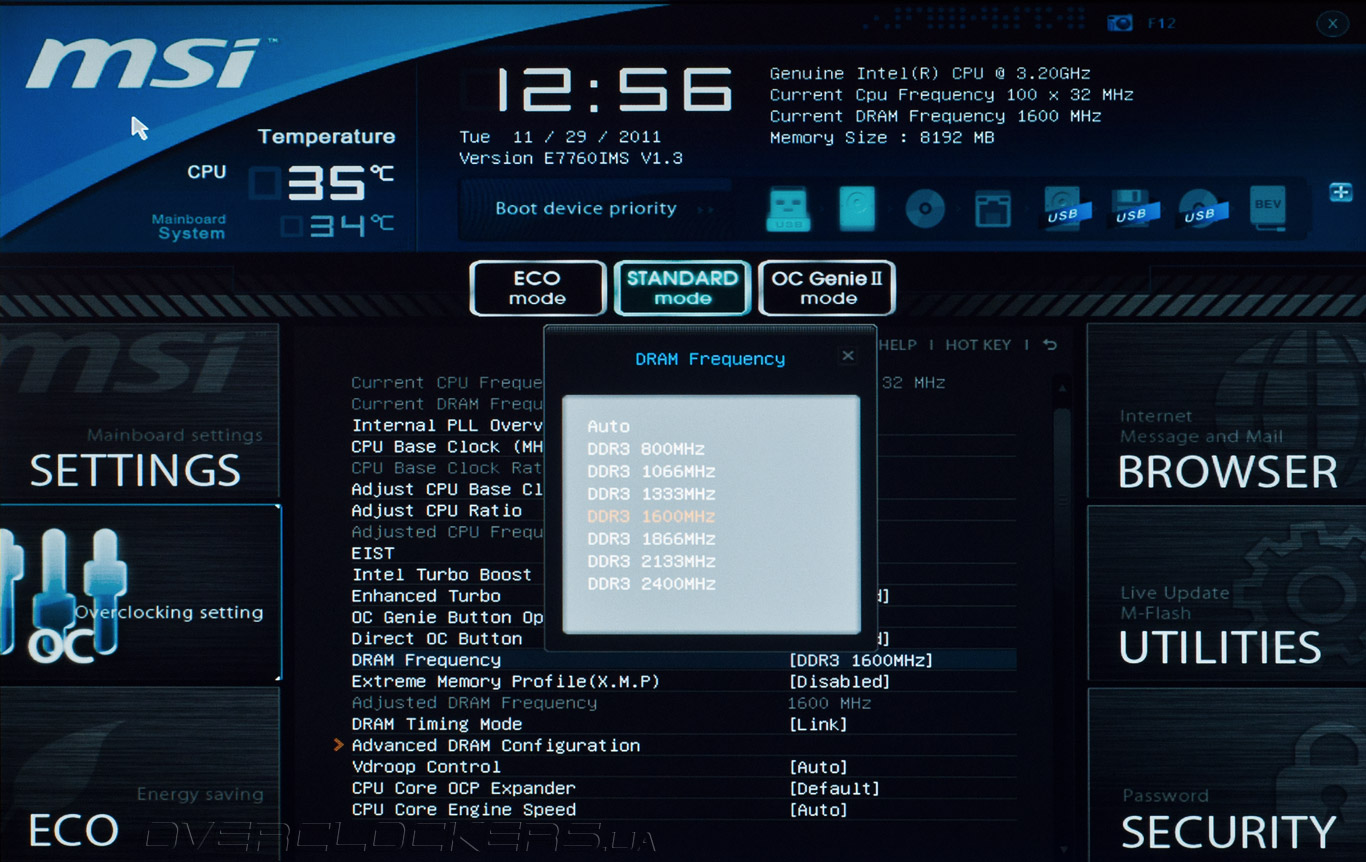Viewport: 1366px width, 862px height.
Task: Click the date Tue 11 / 29 / 2011
Action: (560, 137)
